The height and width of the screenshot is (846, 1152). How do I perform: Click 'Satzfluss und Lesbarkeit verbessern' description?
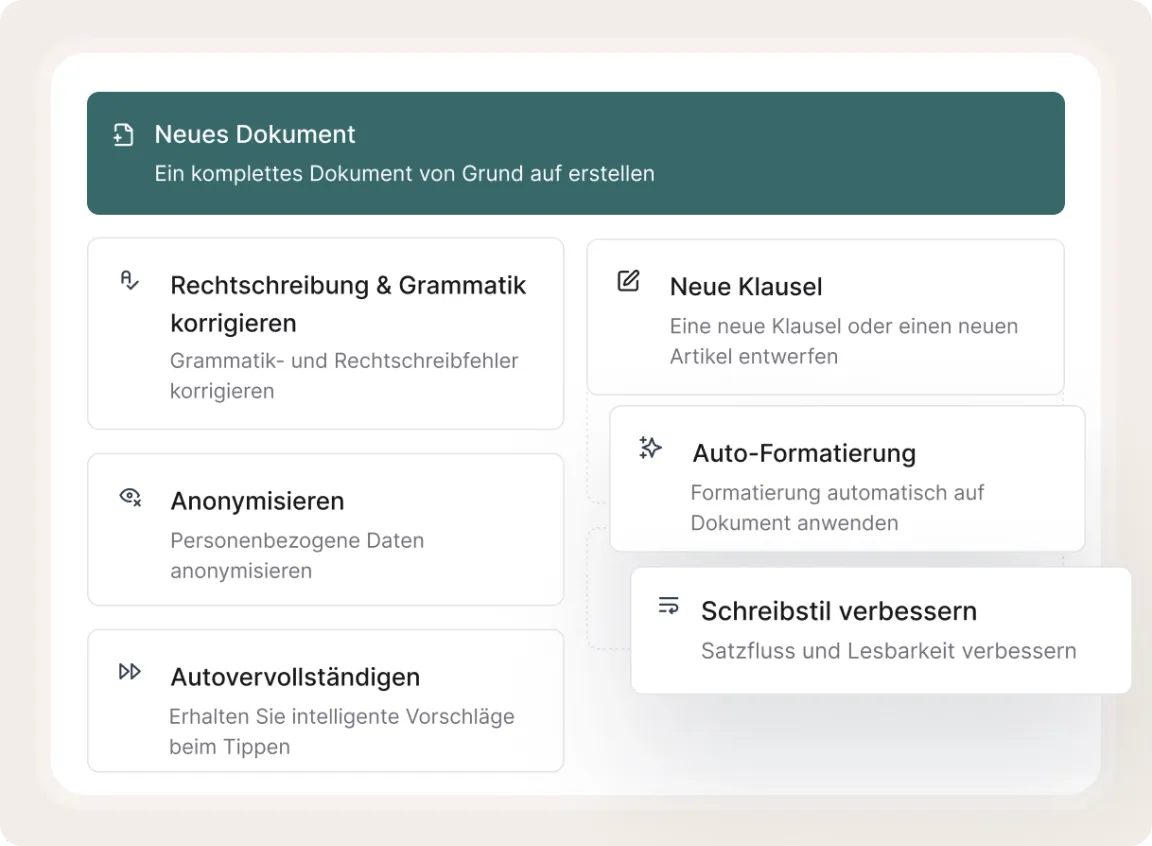click(888, 651)
